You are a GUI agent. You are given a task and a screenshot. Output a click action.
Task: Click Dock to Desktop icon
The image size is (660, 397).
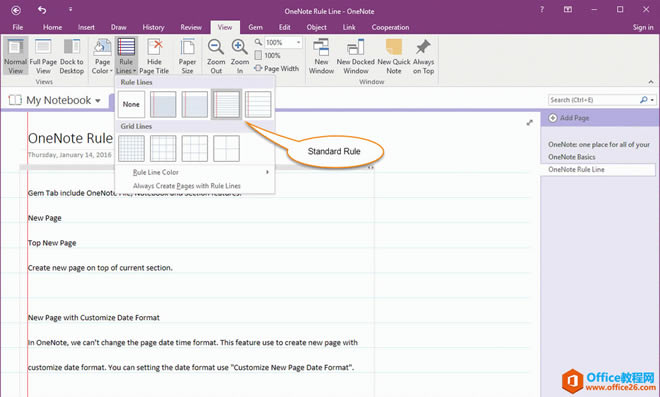coord(72,56)
